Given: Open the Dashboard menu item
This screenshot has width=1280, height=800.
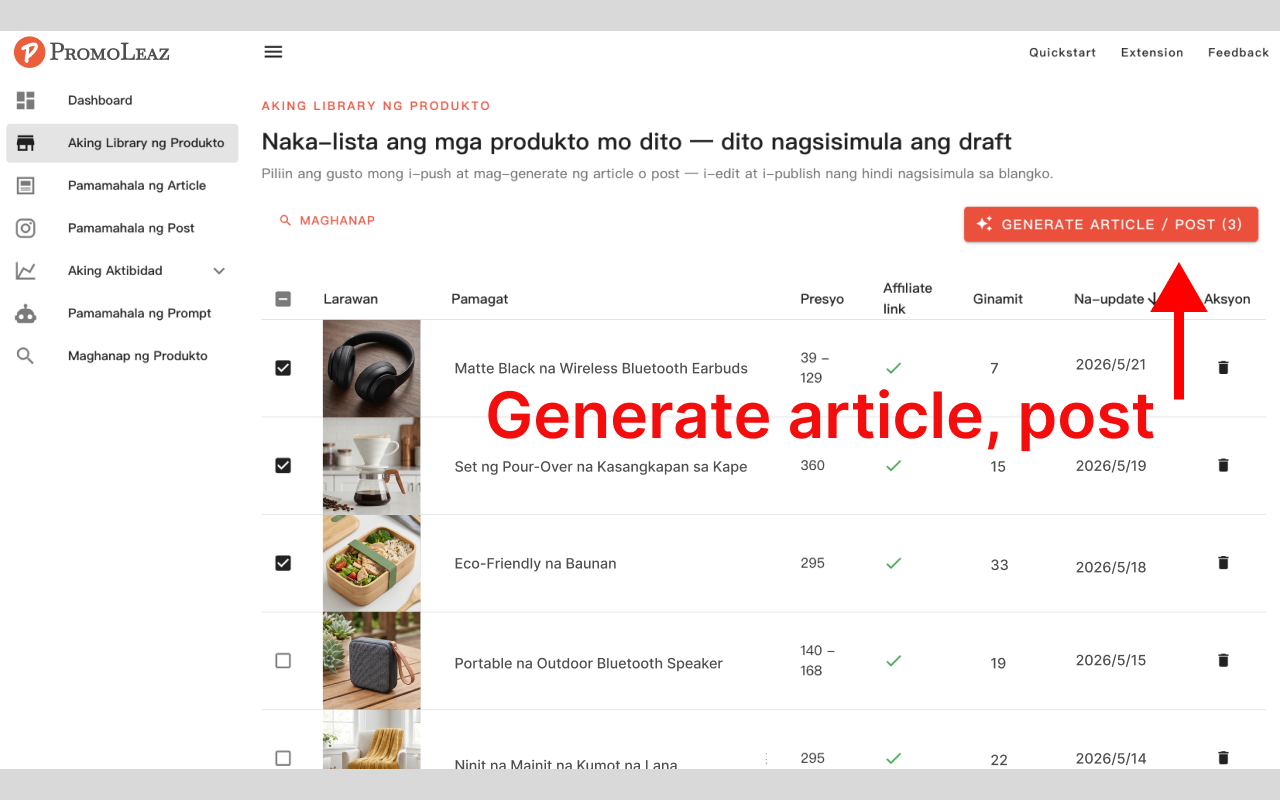Looking at the screenshot, I should click(x=122, y=100).
